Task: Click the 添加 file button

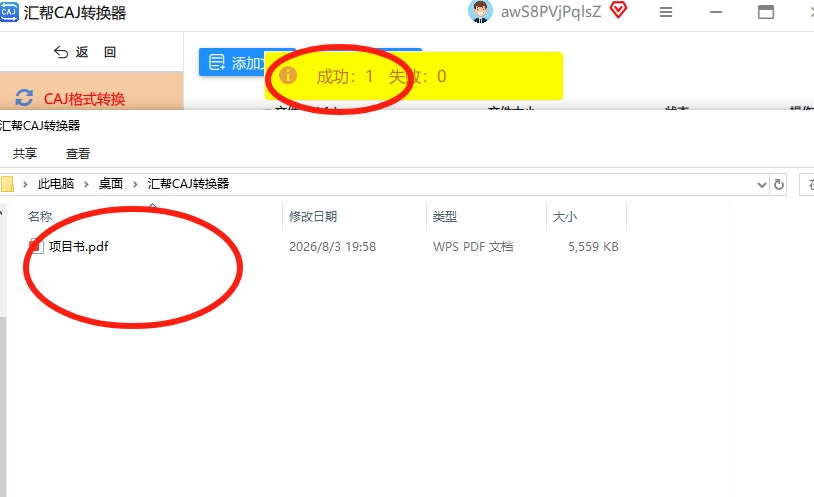Action: (233, 63)
